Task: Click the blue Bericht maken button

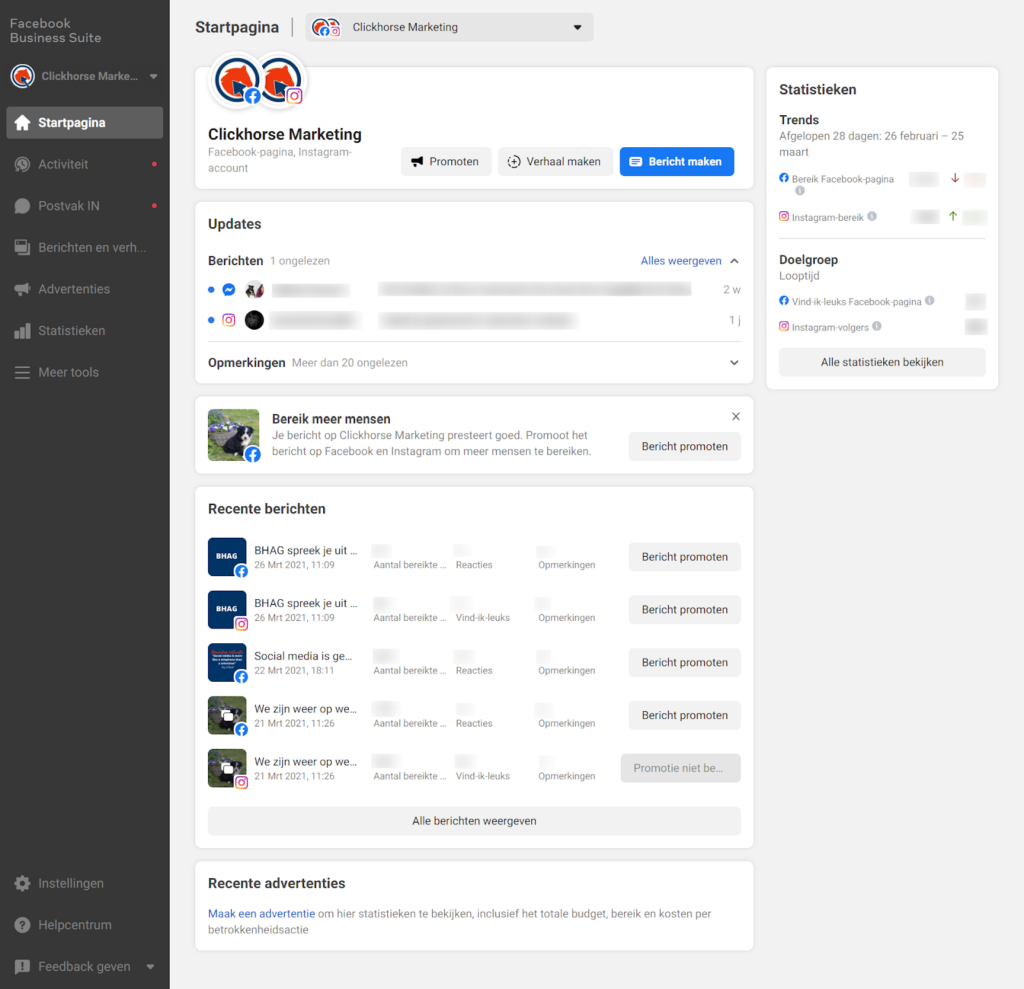Action: [677, 161]
